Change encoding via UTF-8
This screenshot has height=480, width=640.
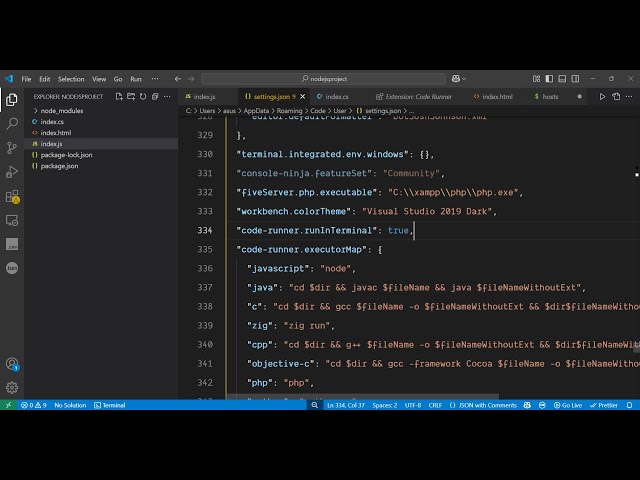click(x=413, y=405)
